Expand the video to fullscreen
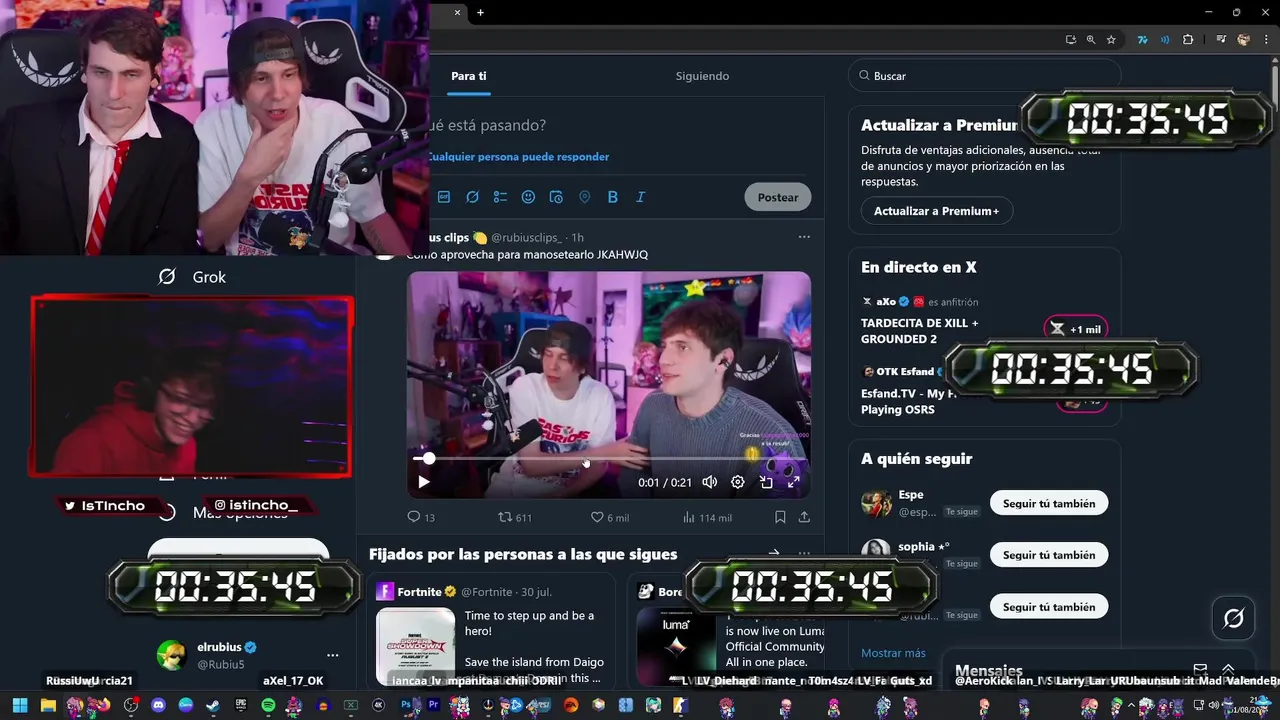 (794, 482)
